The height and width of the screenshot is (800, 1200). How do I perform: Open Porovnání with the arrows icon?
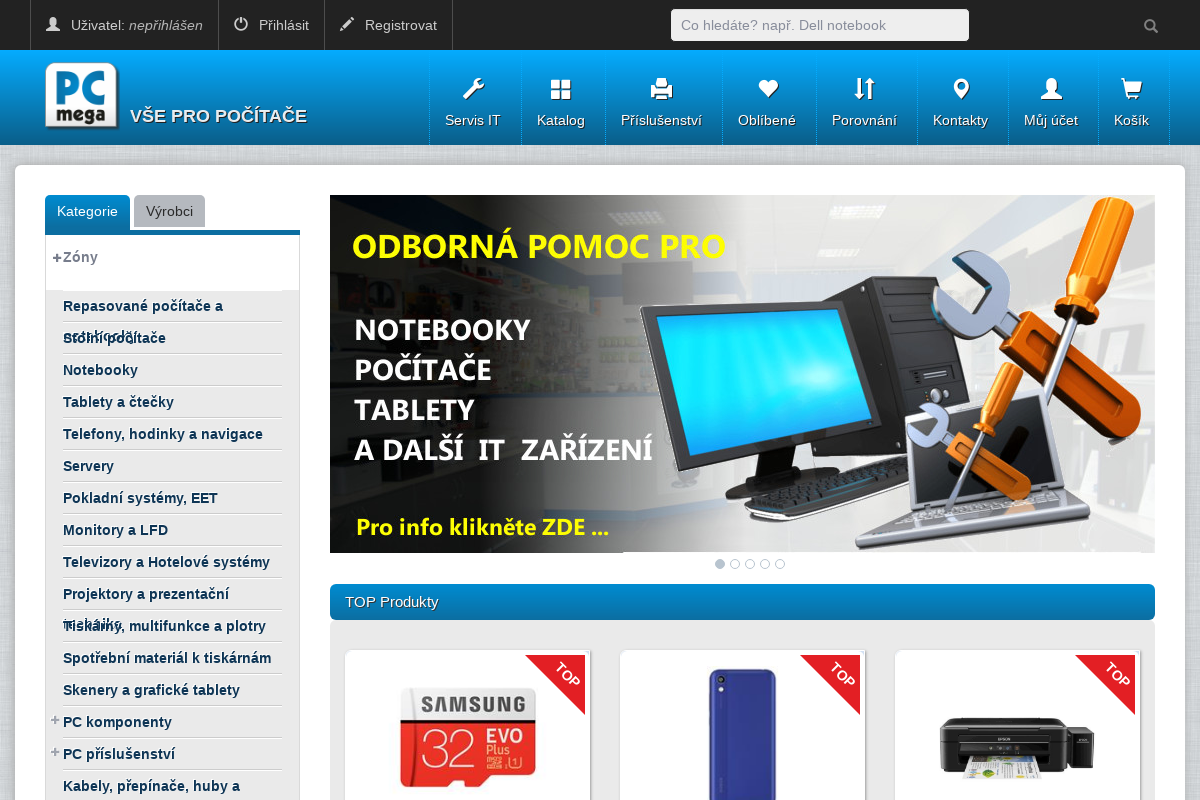pyautogui.click(x=866, y=88)
